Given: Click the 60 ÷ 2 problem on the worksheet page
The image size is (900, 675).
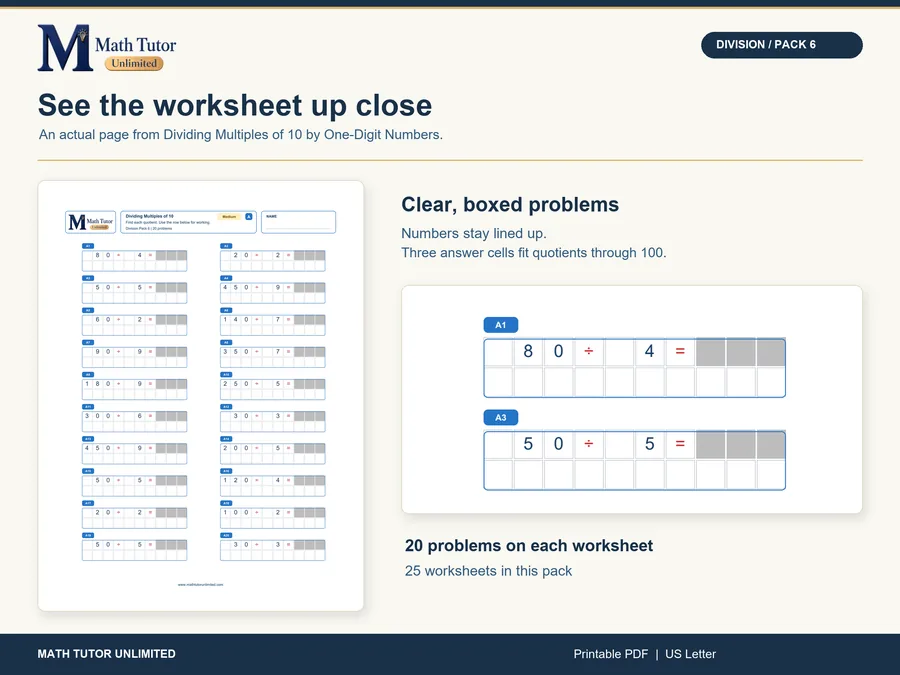Looking at the screenshot, I should (134, 325).
